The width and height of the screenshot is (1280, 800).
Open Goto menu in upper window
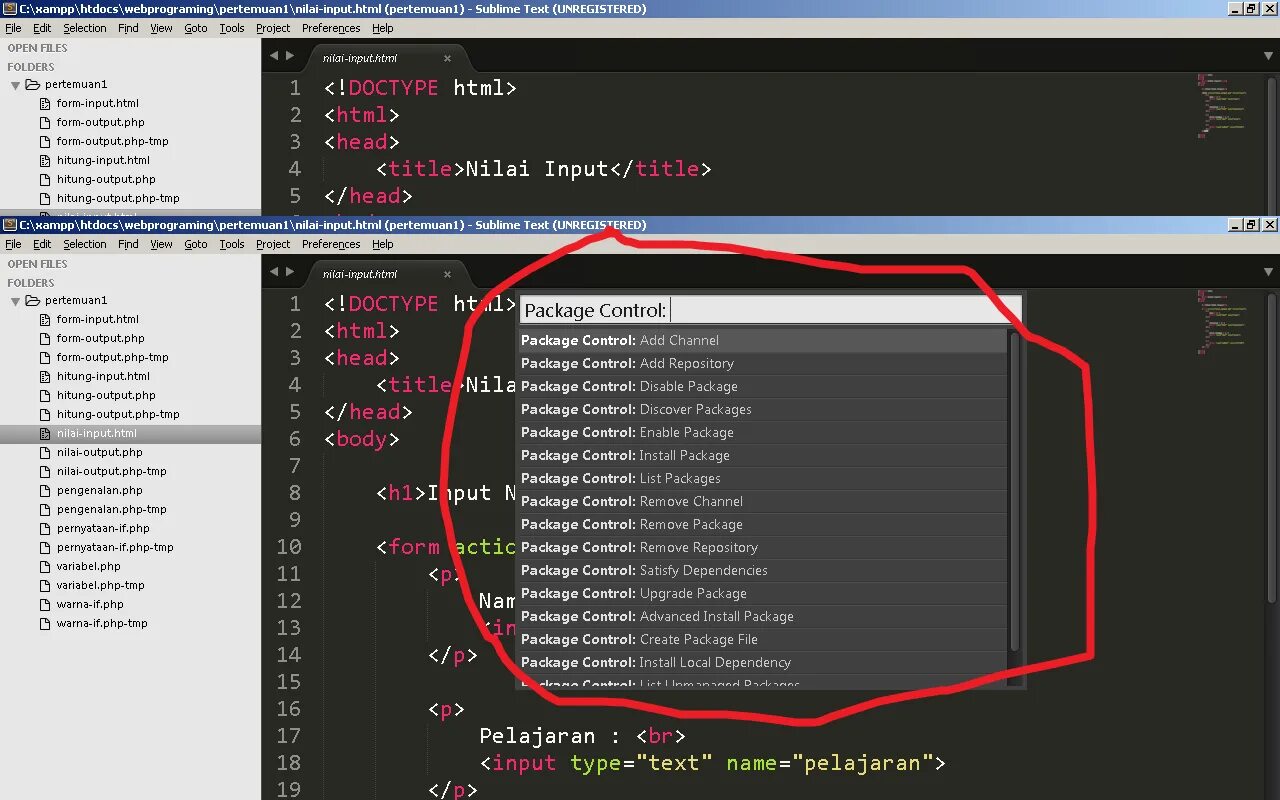click(x=196, y=28)
